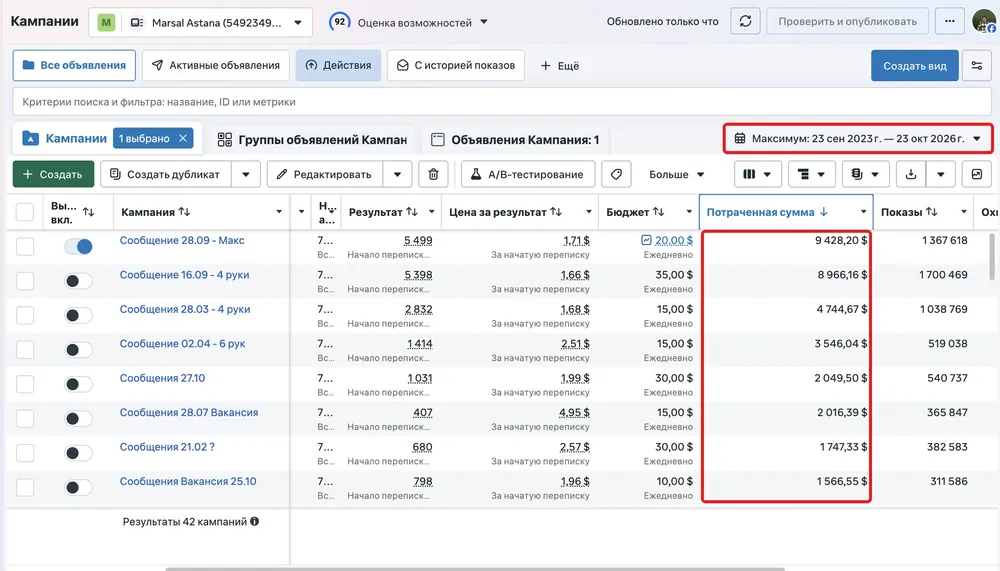Viewport: 1000px width, 571px height.
Task: Toggle on campaign Сообщения 27.10
Action: point(78,384)
